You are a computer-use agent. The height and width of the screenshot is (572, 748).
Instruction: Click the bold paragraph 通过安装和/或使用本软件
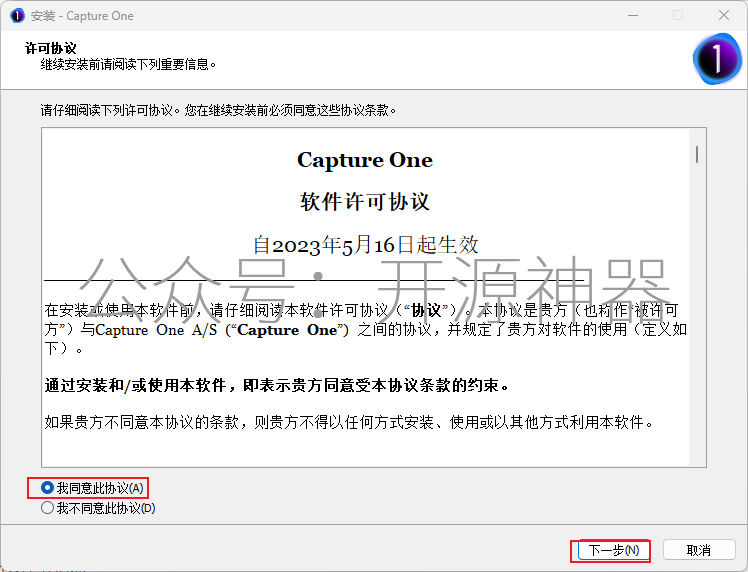point(277,385)
